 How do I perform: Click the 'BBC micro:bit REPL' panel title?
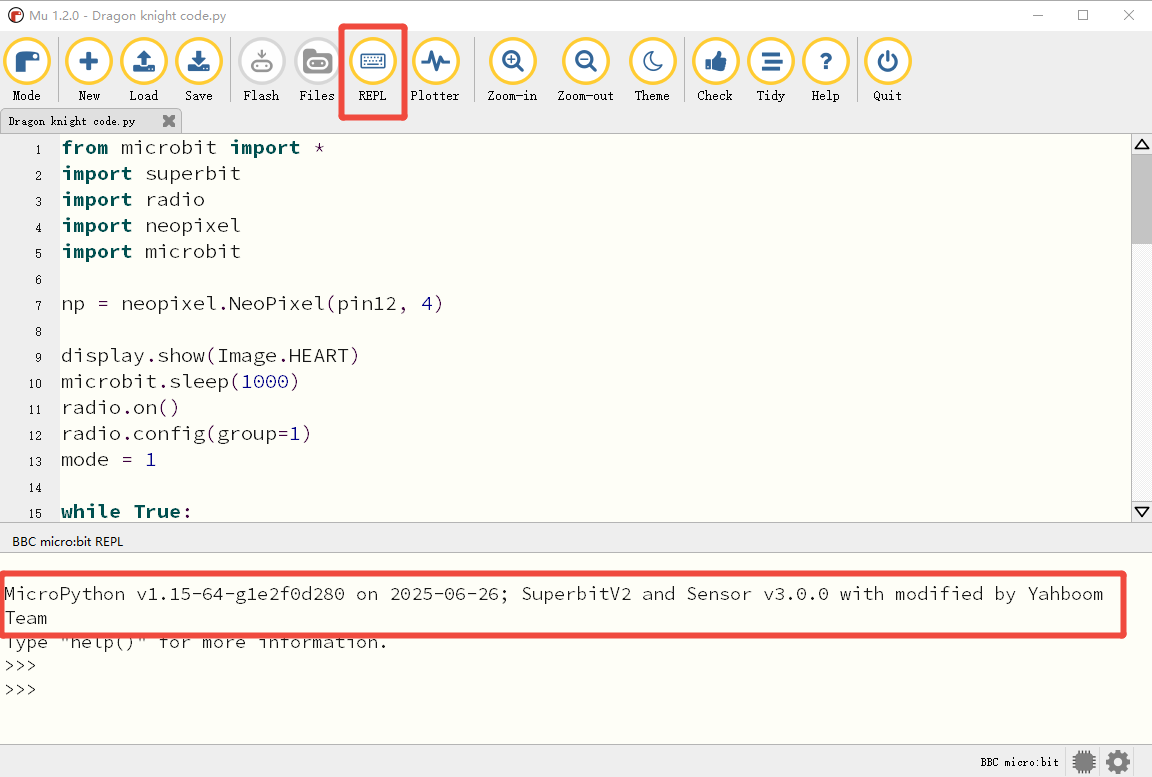[68, 542]
